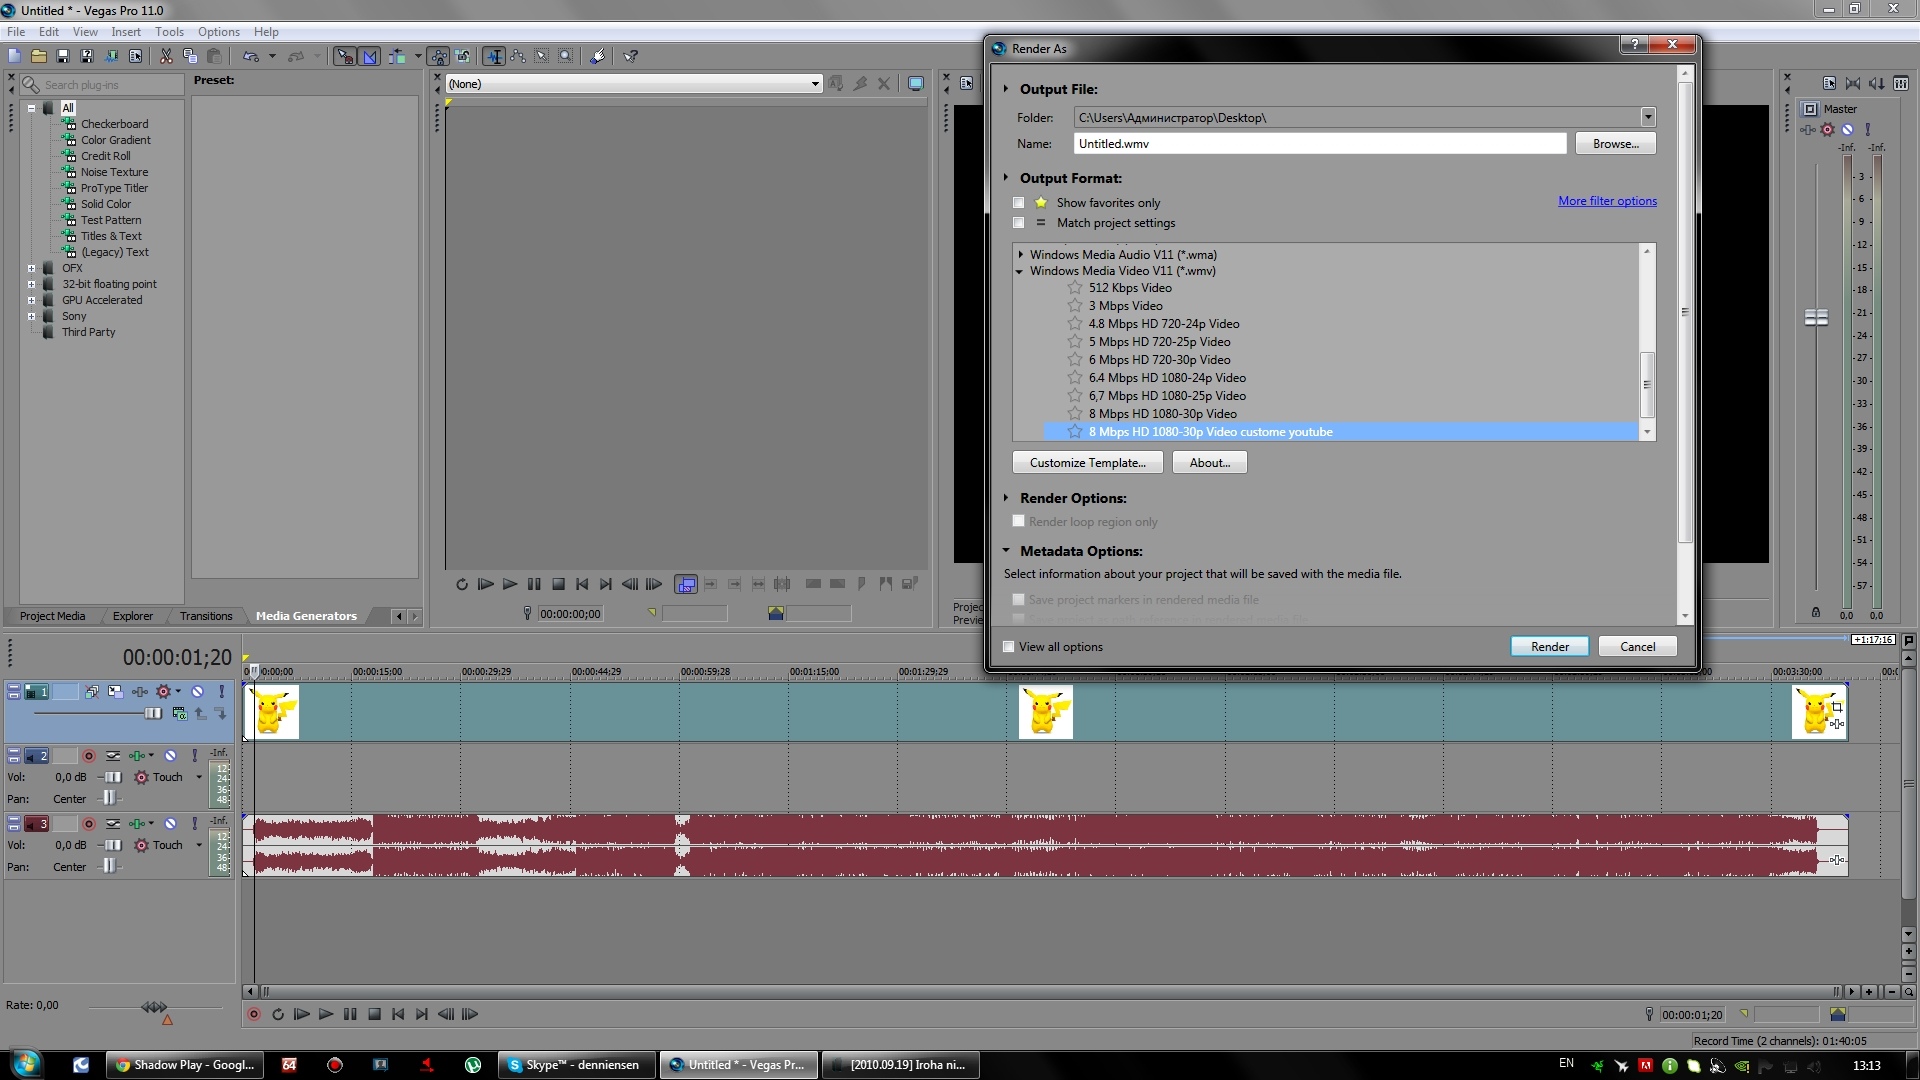Click the Undo arrow icon

coord(251,57)
